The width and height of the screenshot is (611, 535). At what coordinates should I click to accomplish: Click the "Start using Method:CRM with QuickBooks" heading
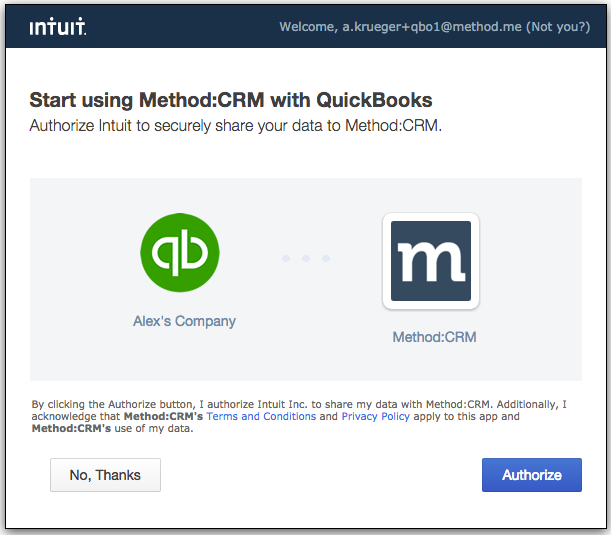click(231, 100)
